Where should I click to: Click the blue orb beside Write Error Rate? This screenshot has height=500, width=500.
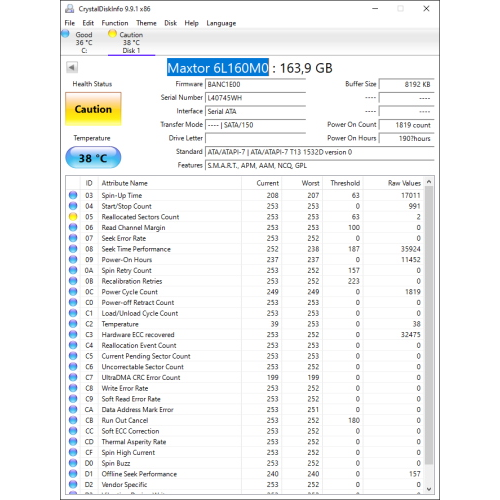pyautogui.click(x=73, y=388)
